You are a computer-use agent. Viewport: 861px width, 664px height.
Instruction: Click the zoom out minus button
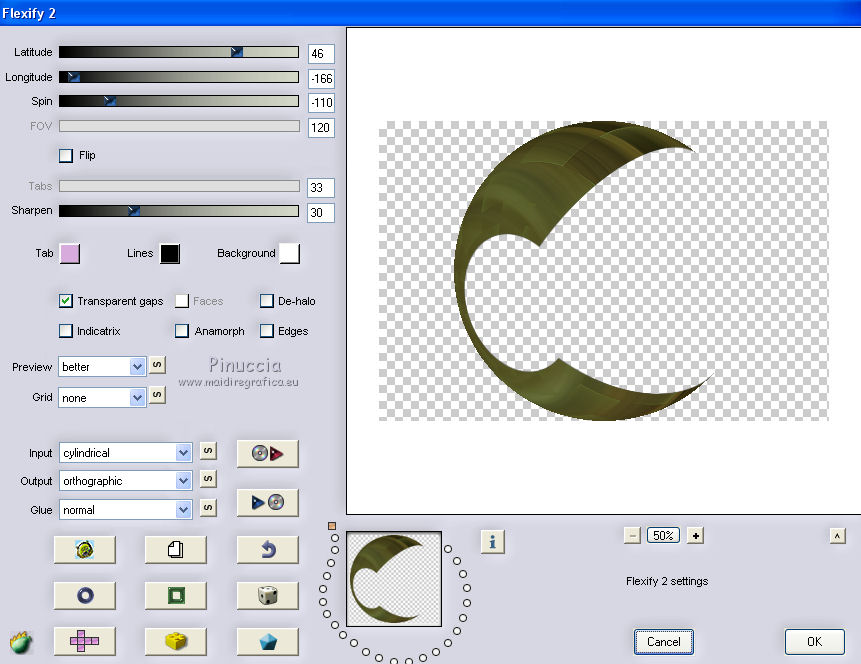[633, 535]
